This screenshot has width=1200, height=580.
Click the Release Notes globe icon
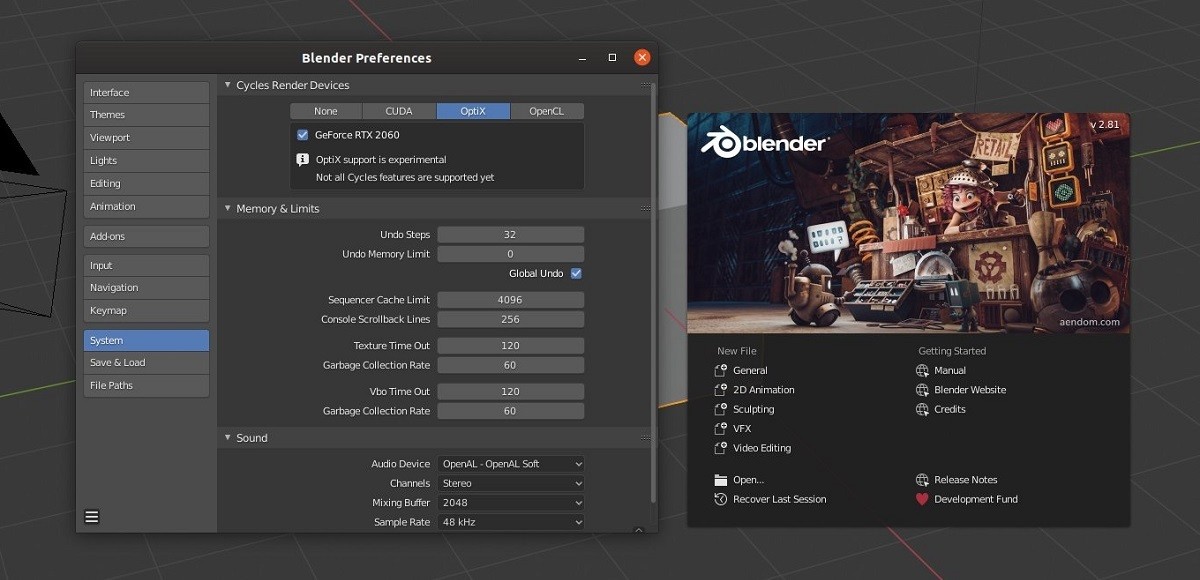922,480
